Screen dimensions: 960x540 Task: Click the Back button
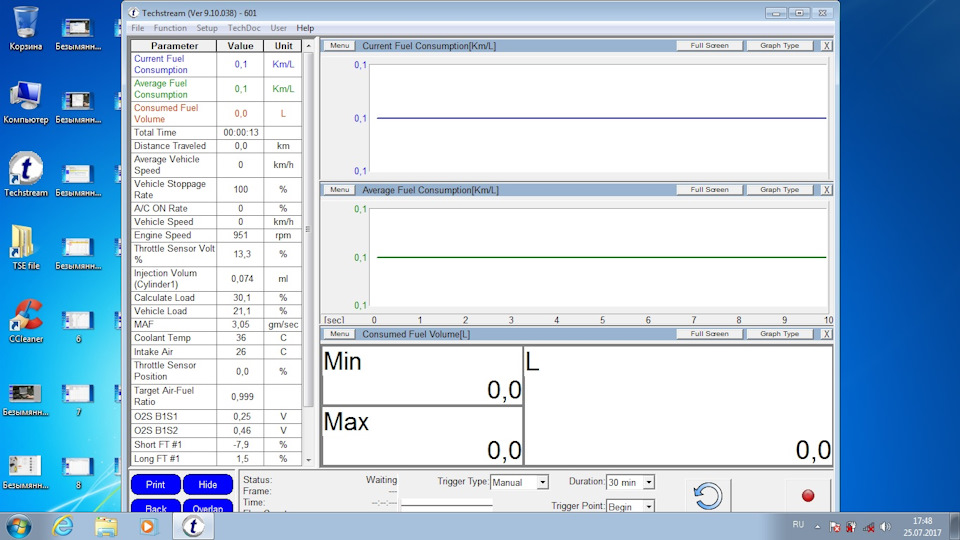(156, 506)
